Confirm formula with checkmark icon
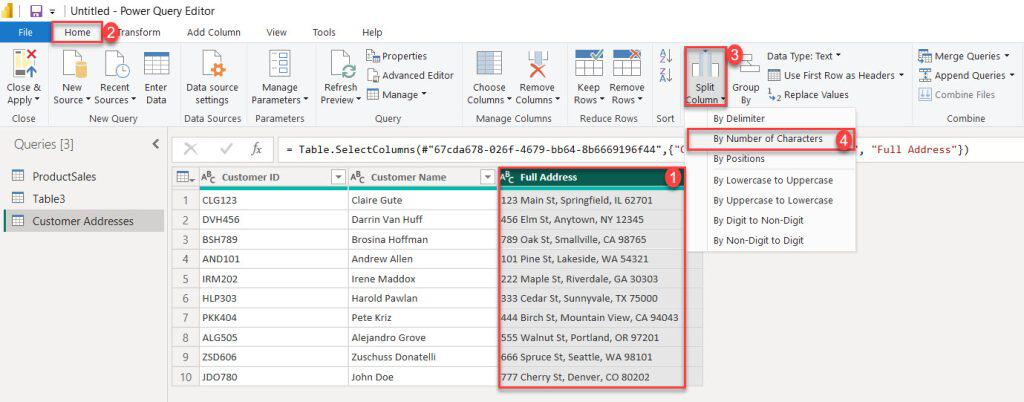 coord(226,149)
